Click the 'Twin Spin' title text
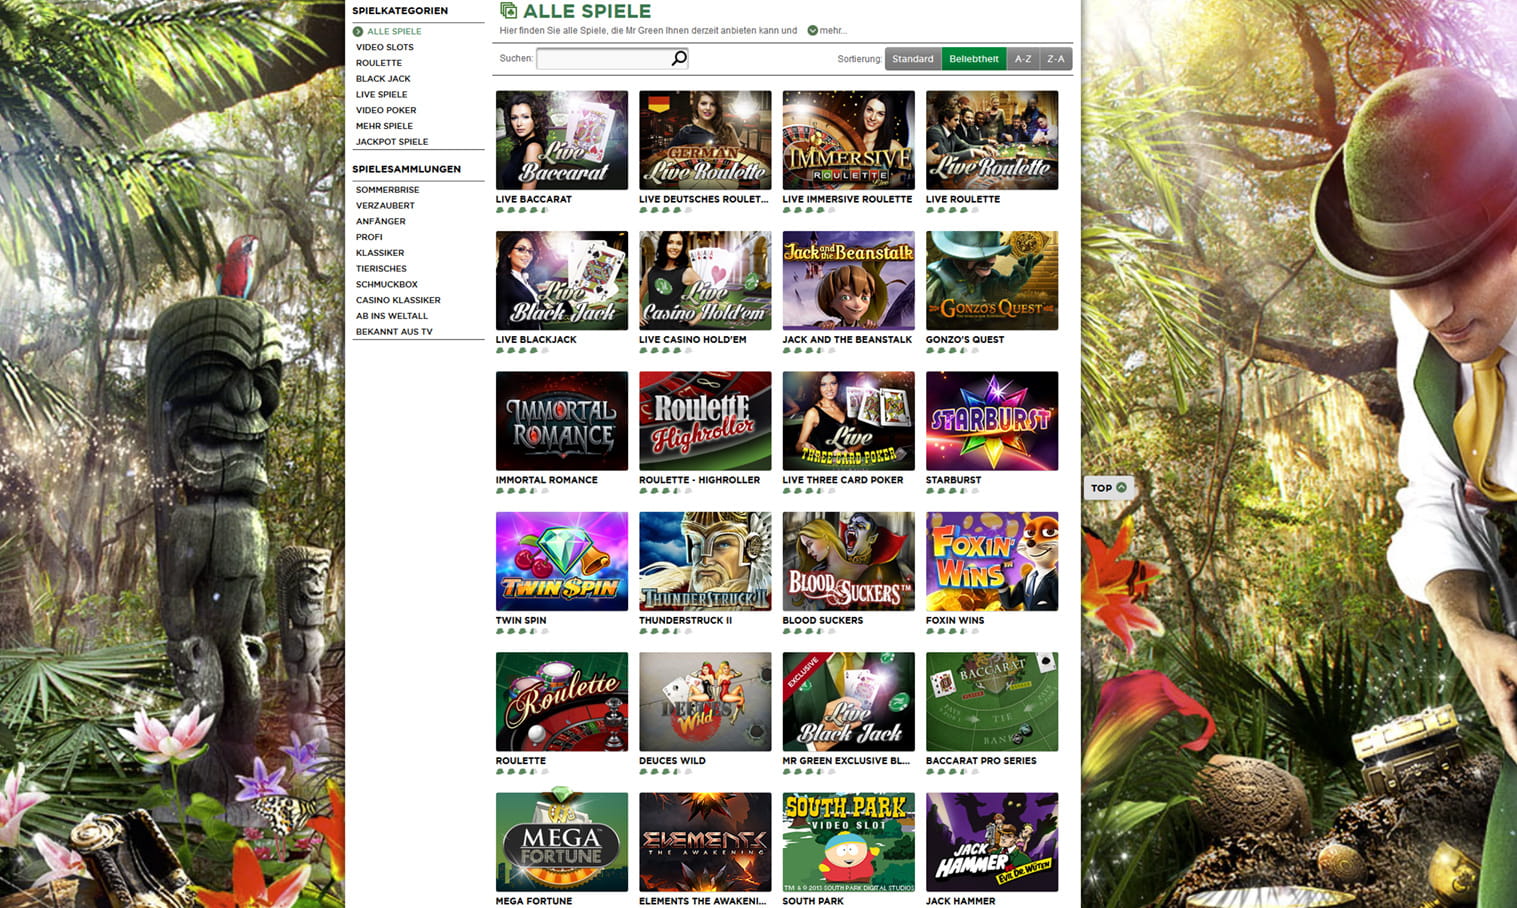The width and height of the screenshot is (1517, 908). (x=521, y=620)
